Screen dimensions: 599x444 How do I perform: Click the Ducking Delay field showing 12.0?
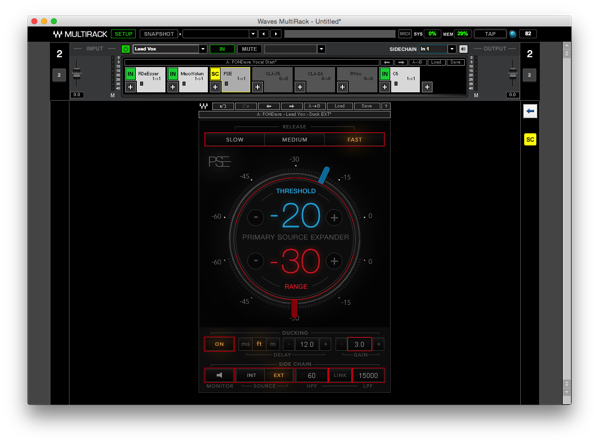pos(307,344)
